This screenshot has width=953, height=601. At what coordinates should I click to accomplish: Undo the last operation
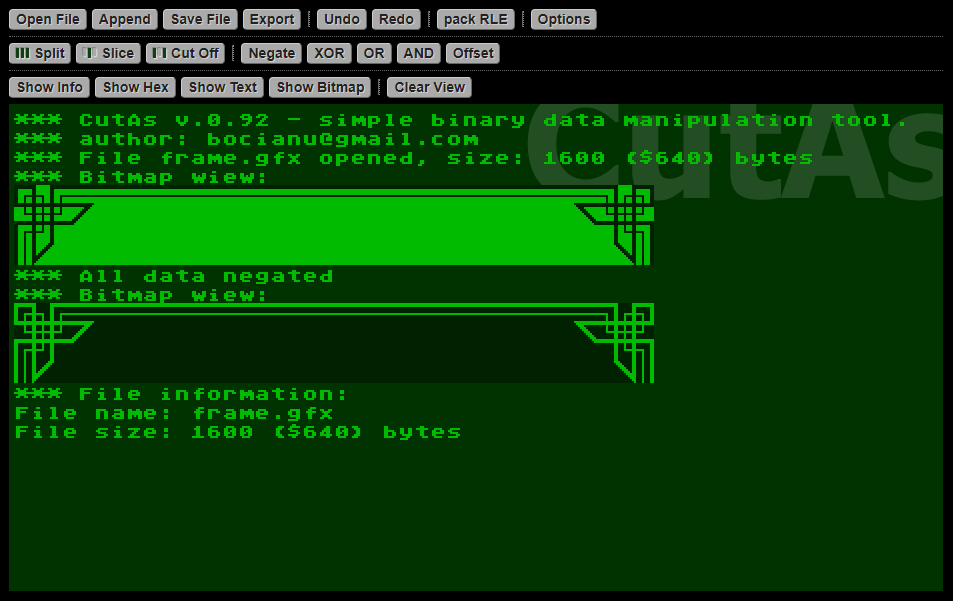(x=342, y=19)
